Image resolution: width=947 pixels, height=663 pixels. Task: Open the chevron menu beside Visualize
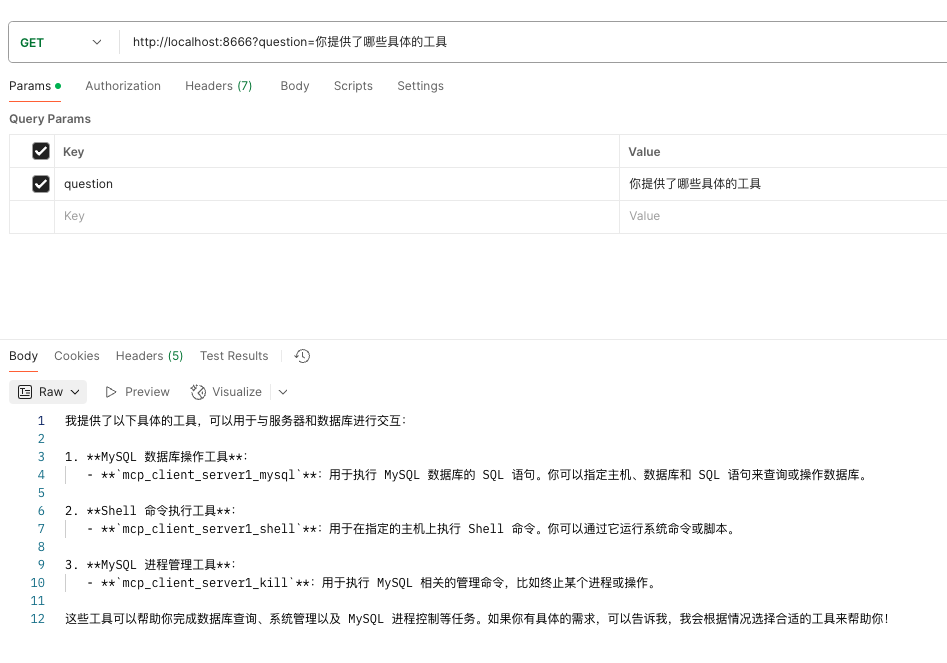pyautogui.click(x=283, y=392)
